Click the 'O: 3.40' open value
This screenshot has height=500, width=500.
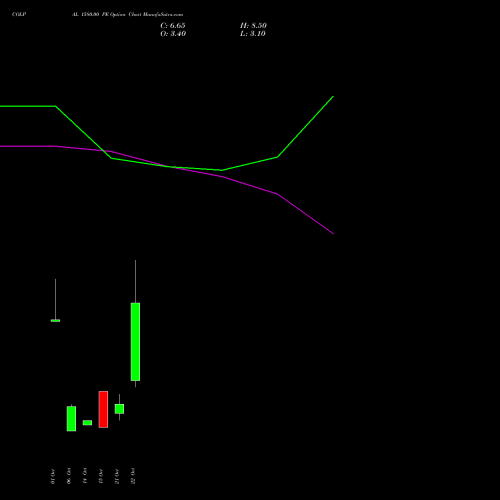(173, 34)
